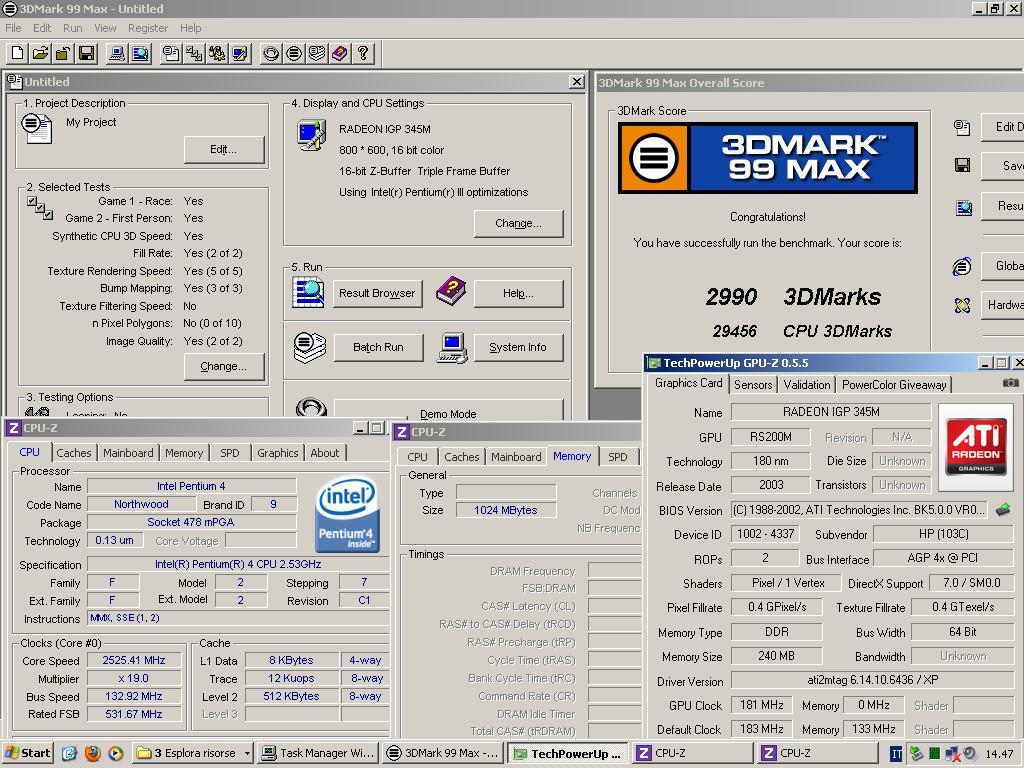Click IT language bar indicator

[897, 754]
